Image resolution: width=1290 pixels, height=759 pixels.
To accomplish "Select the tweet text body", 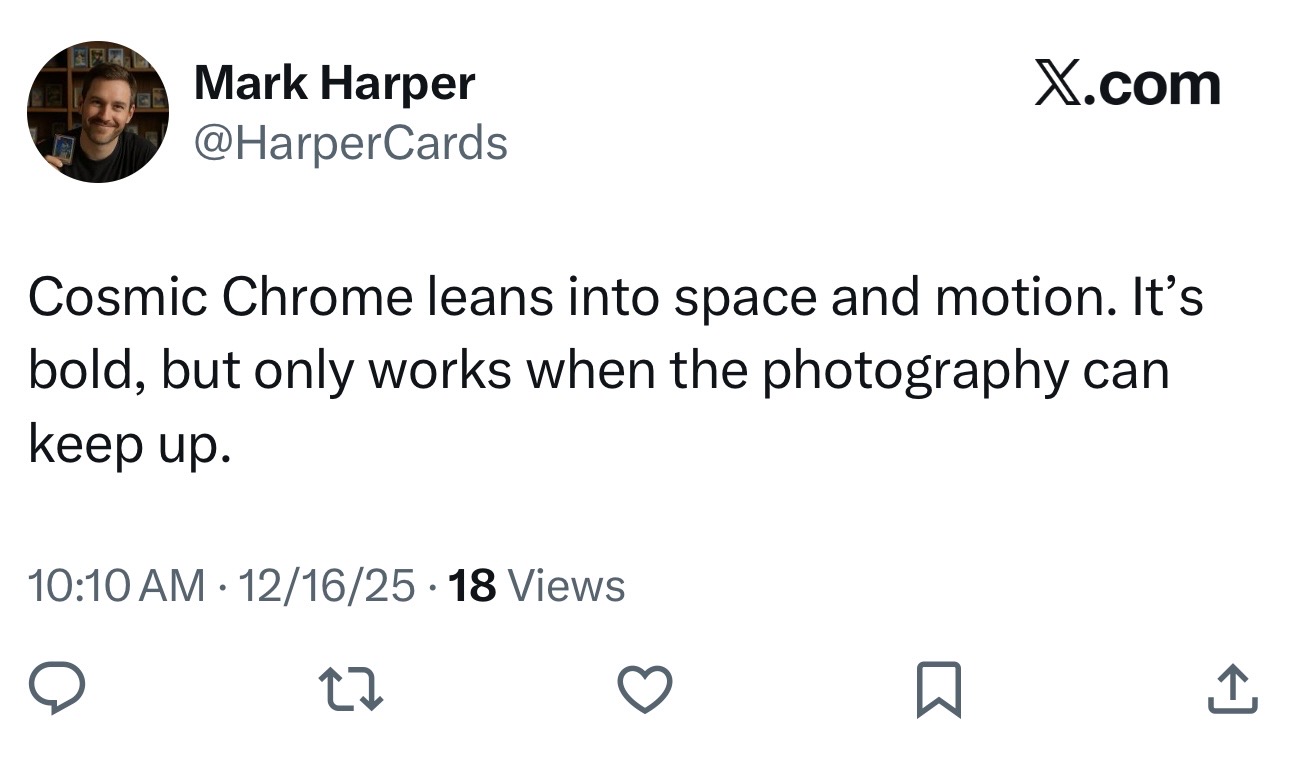I will pos(600,368).
